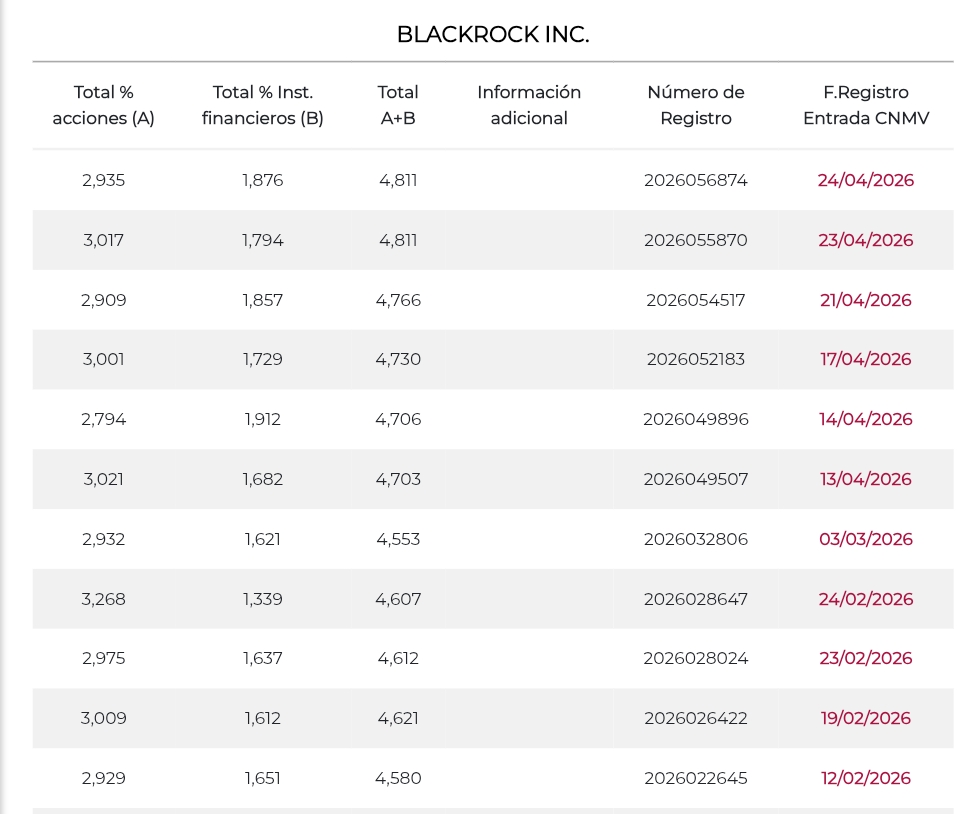
Task: Open the 13/04/2026 filing link
Action: click(x=865, y=479)
